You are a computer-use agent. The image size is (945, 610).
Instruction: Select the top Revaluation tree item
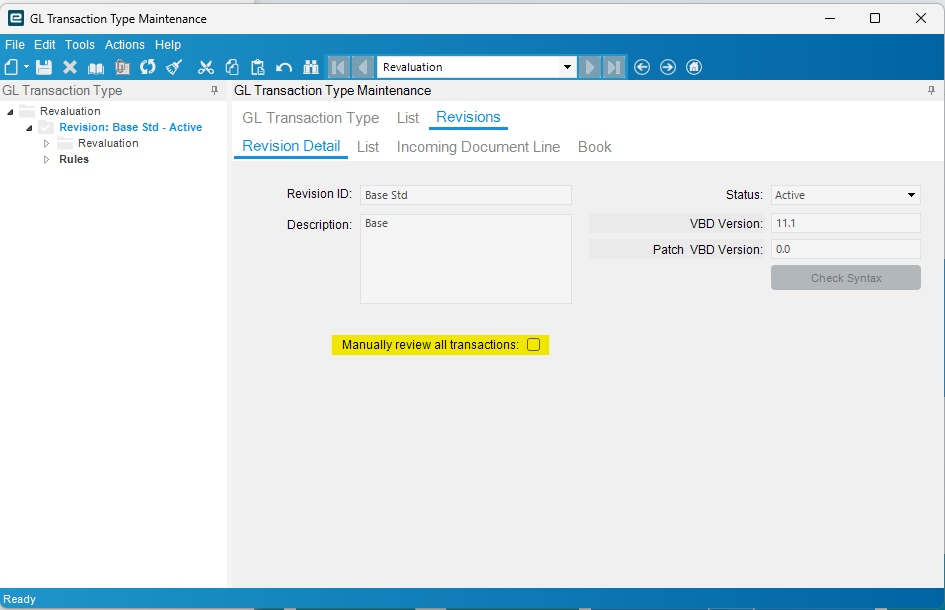click(70, 111)
